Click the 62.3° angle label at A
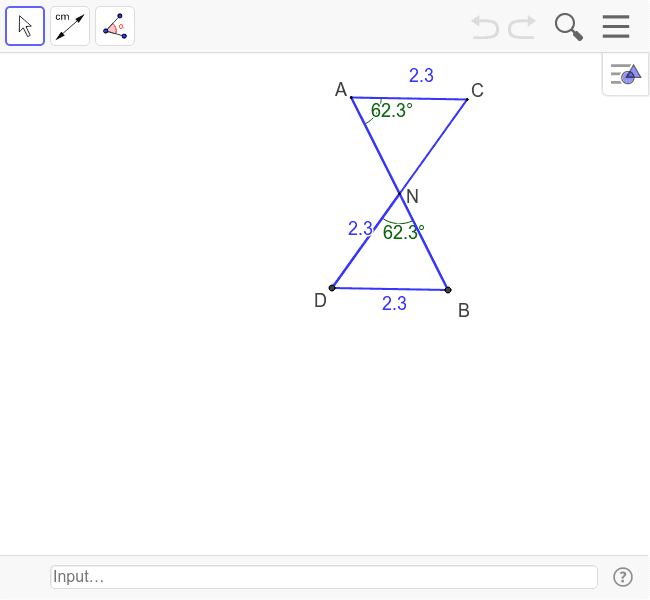 392,110
